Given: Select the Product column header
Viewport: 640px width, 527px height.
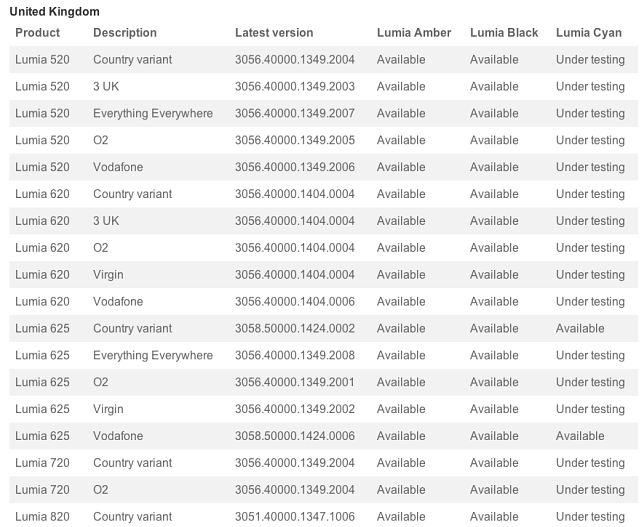Looking at the screenshot, I should pos(38,33).
